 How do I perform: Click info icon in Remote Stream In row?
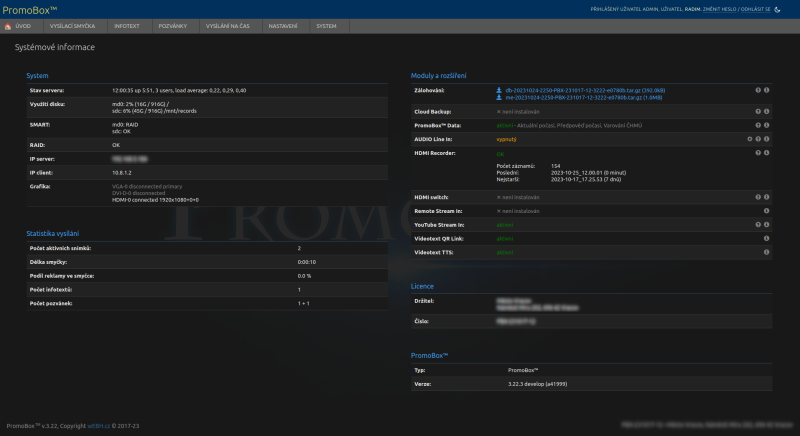pos(766,211)
